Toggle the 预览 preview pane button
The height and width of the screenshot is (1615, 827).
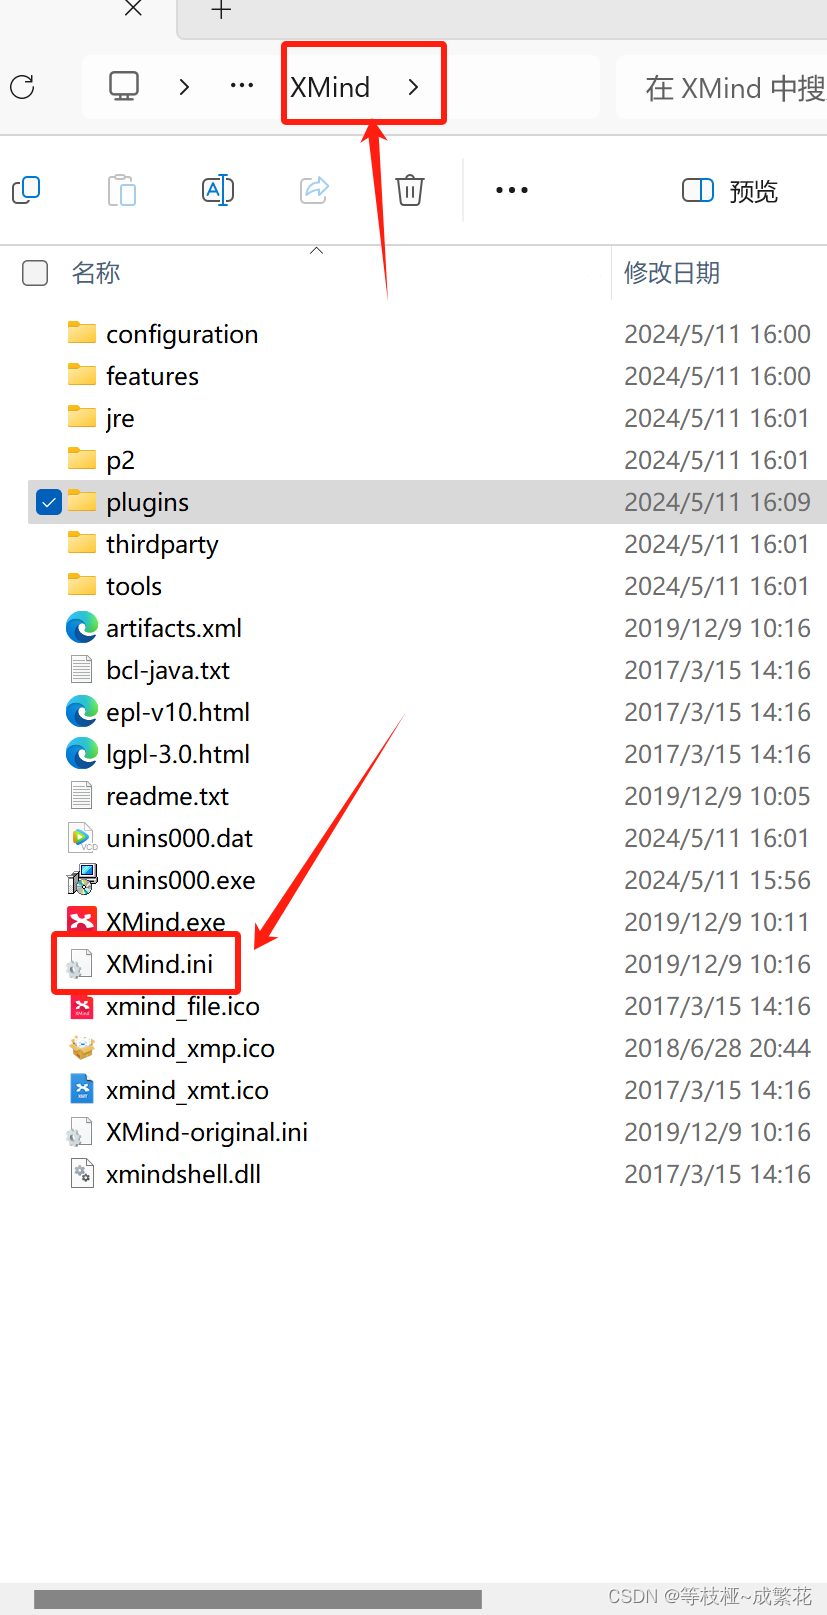pos(730,190)
